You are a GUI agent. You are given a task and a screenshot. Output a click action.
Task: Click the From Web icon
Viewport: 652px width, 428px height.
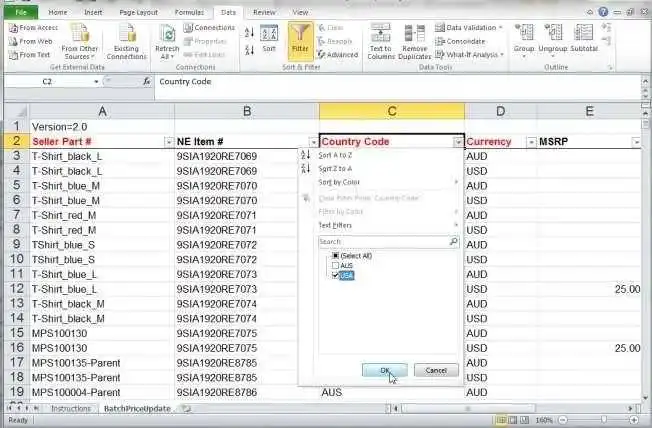[x=13, y=41]
